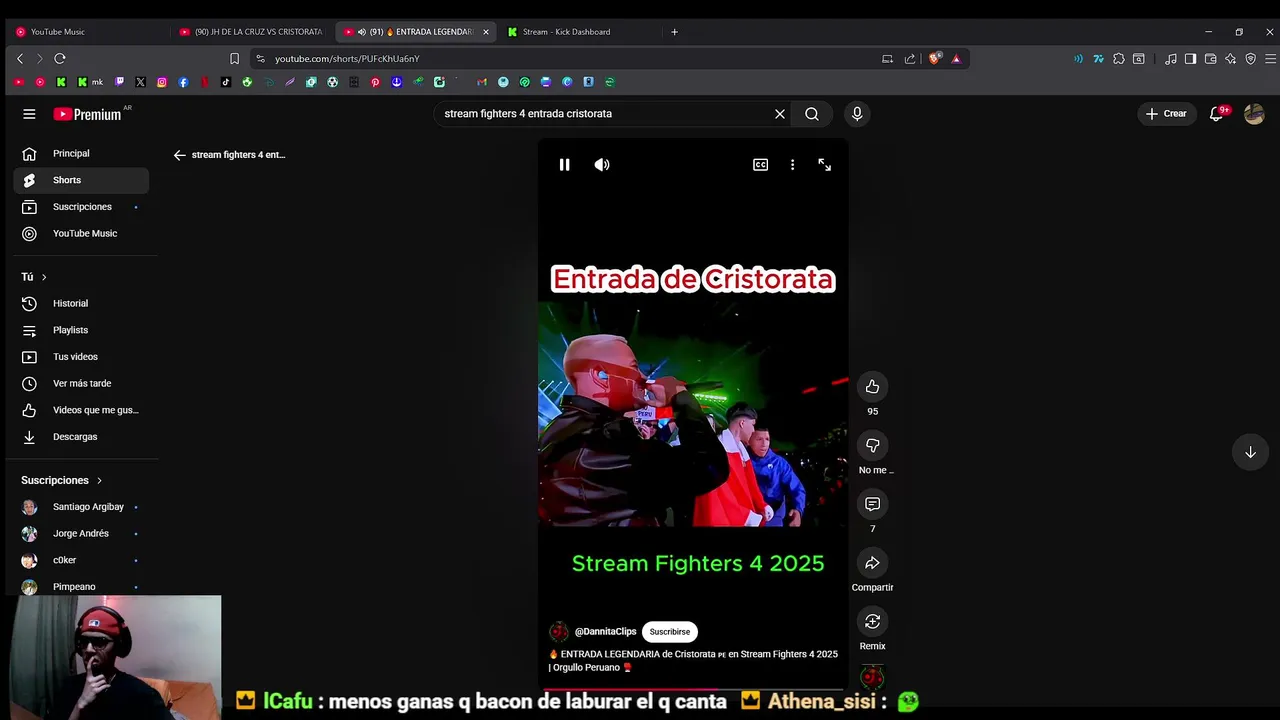
Task: Open the Twitch bookmark in bookmarks bar
Action: click(119, 82)
